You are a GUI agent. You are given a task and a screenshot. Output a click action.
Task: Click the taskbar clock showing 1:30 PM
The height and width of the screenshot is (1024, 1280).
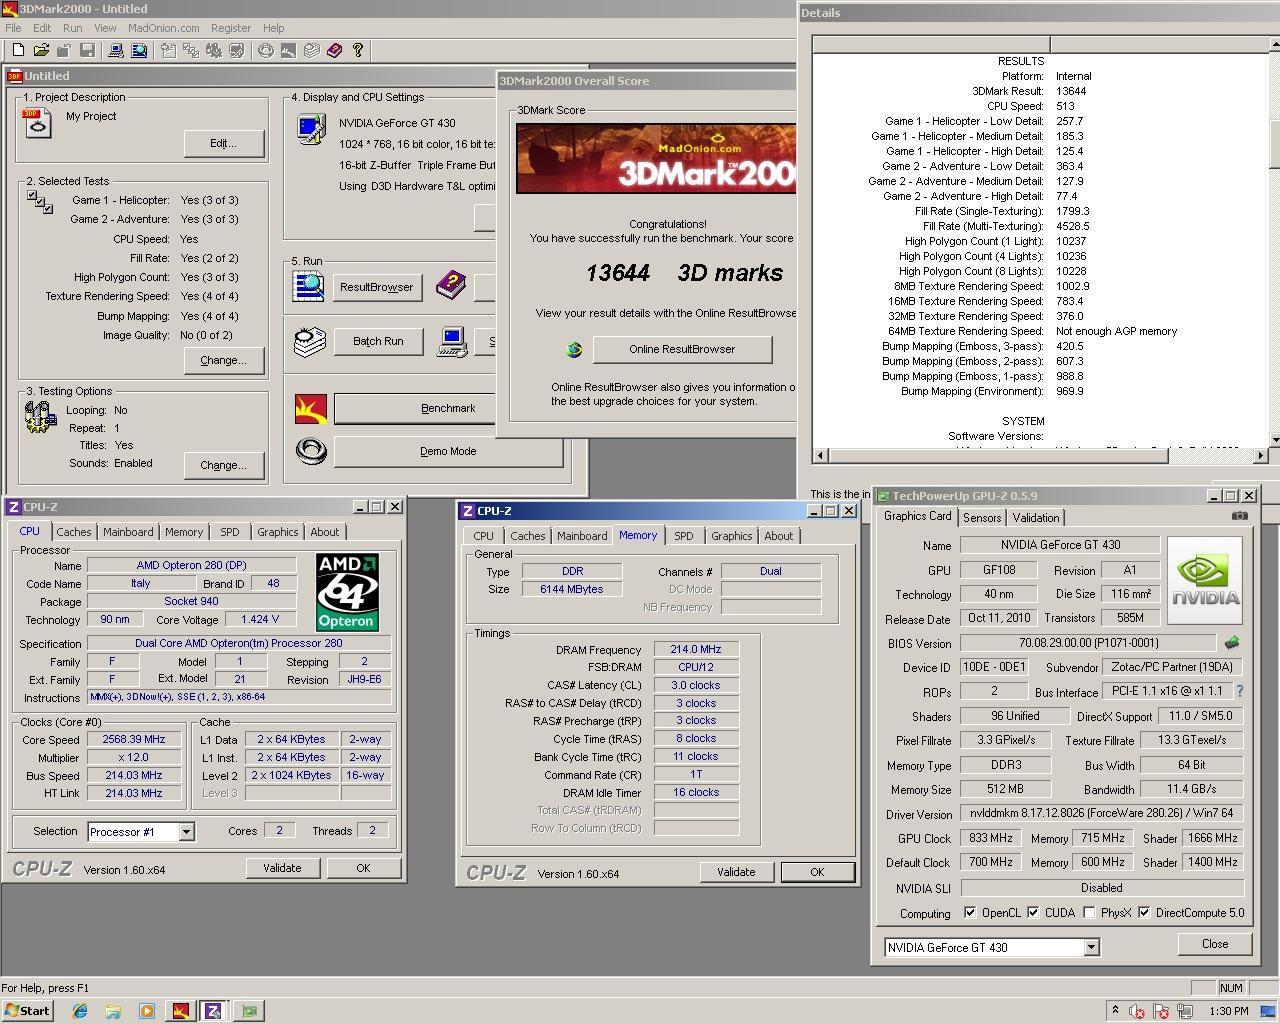tap(1229, 1011)
